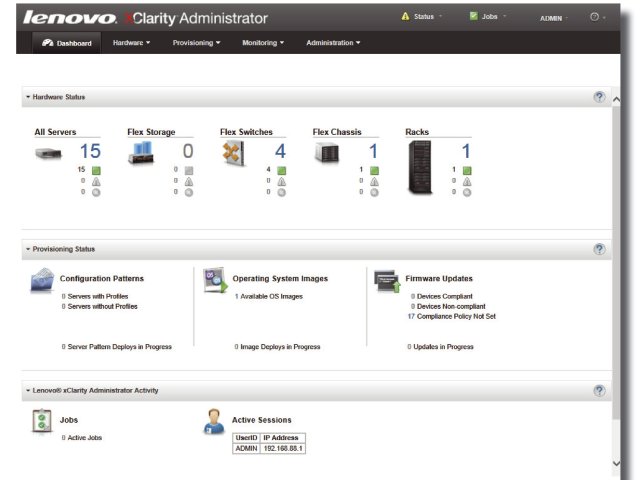Screen dimensions: 640x480
Task: Click 0 Active Jobs
Action: (x=82, y=438)
